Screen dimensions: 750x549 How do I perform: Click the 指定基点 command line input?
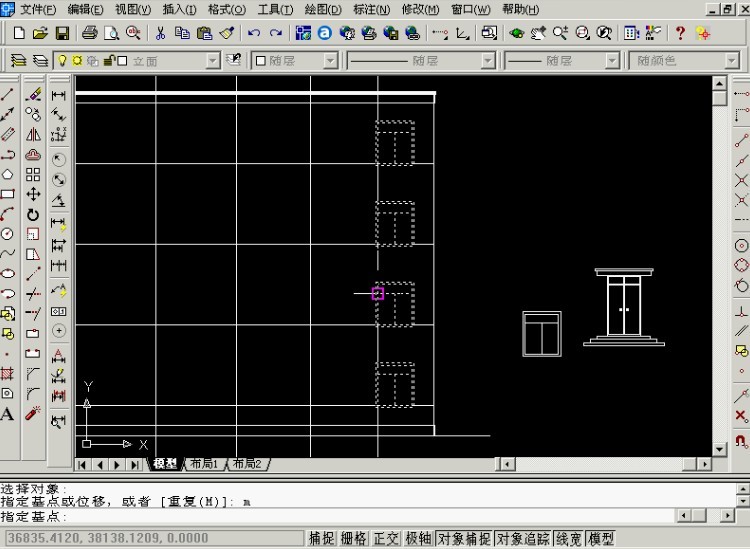(335, 516)
